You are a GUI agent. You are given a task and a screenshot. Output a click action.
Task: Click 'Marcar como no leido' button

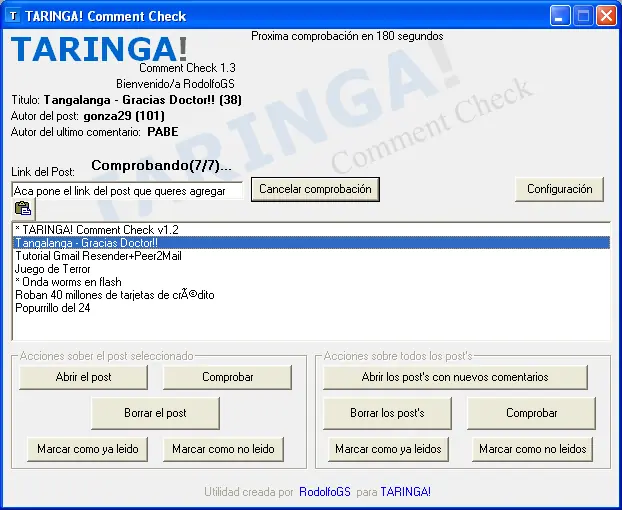pos(223,449)
